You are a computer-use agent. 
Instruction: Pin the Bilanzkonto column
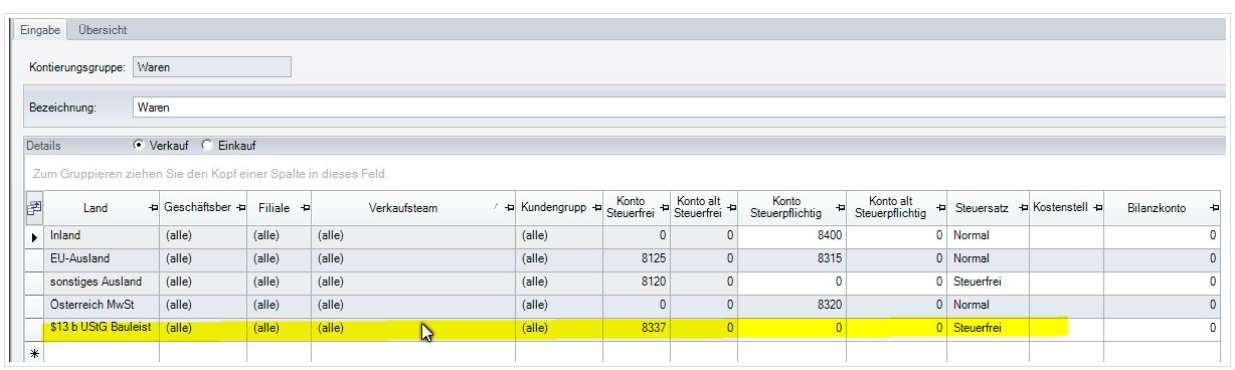[x=1213, y=208]
